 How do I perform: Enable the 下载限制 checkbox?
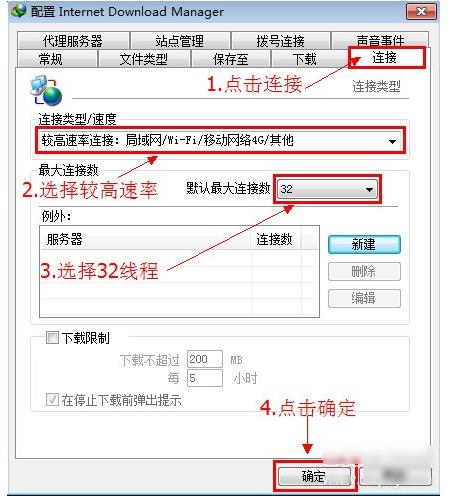[52, 337]
